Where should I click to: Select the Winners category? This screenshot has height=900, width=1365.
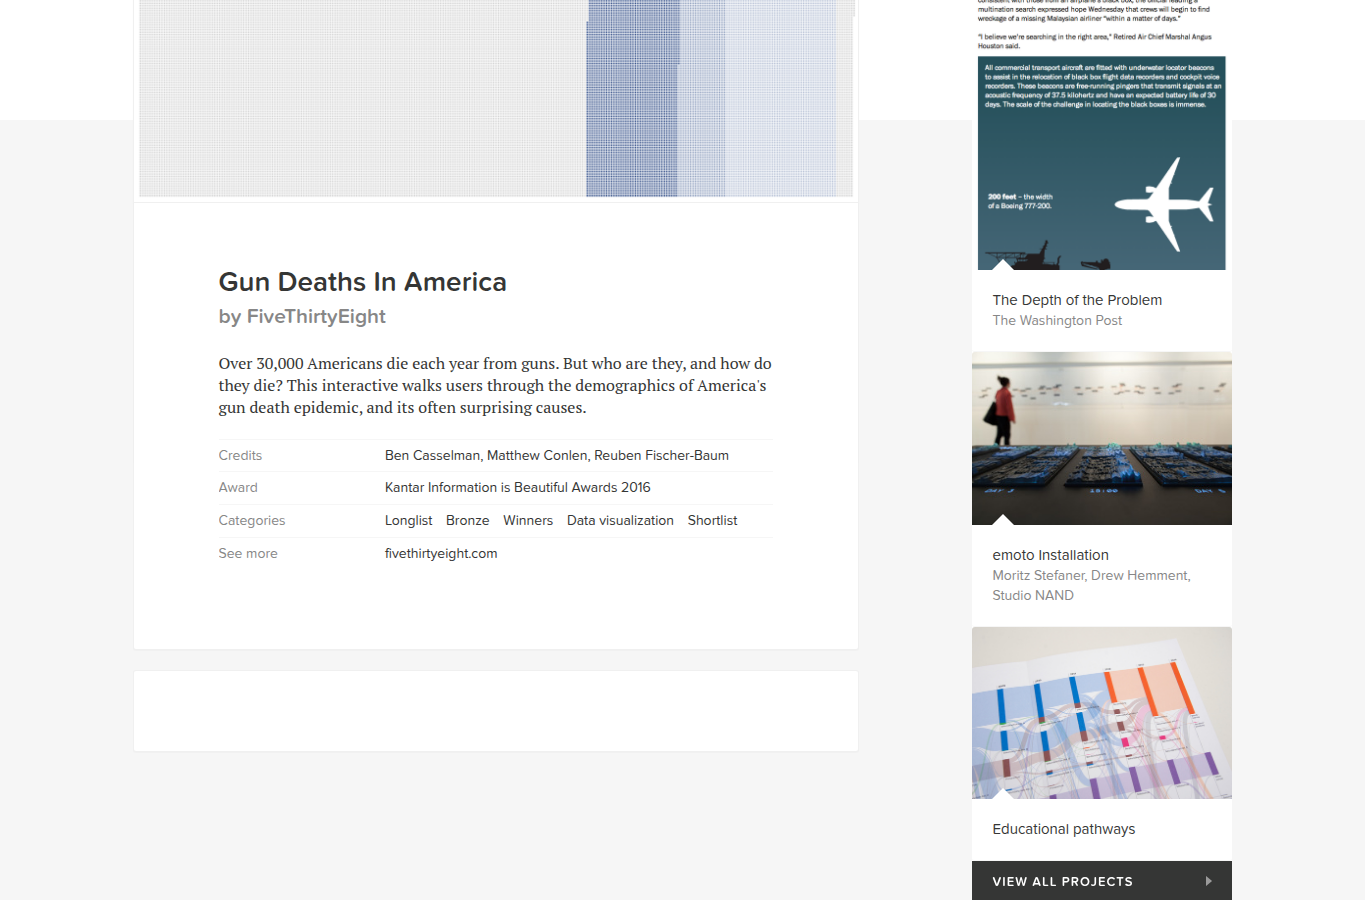pos(528,520)
